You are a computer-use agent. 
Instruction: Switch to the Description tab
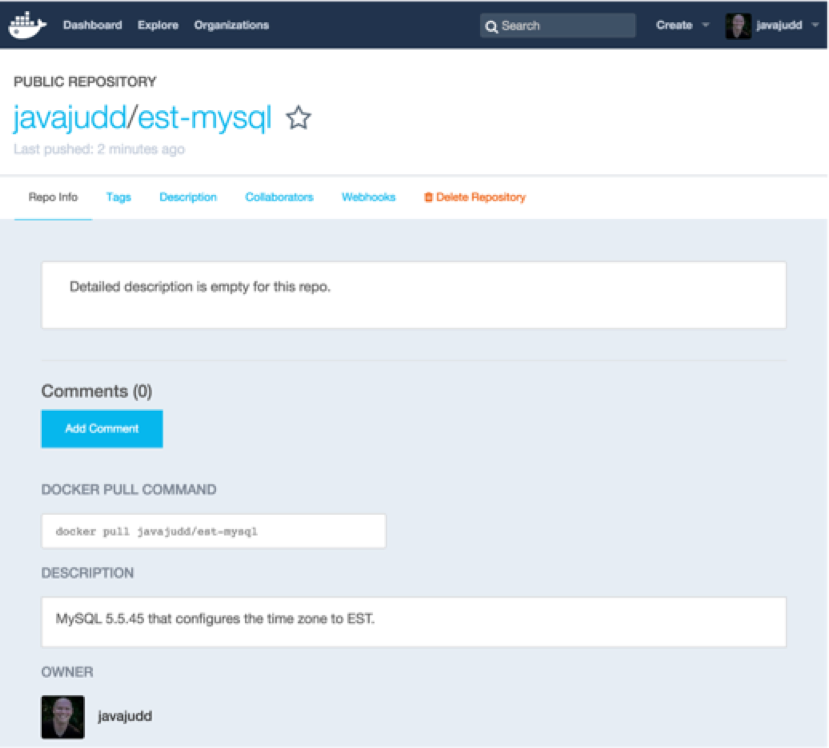point(188,197)
